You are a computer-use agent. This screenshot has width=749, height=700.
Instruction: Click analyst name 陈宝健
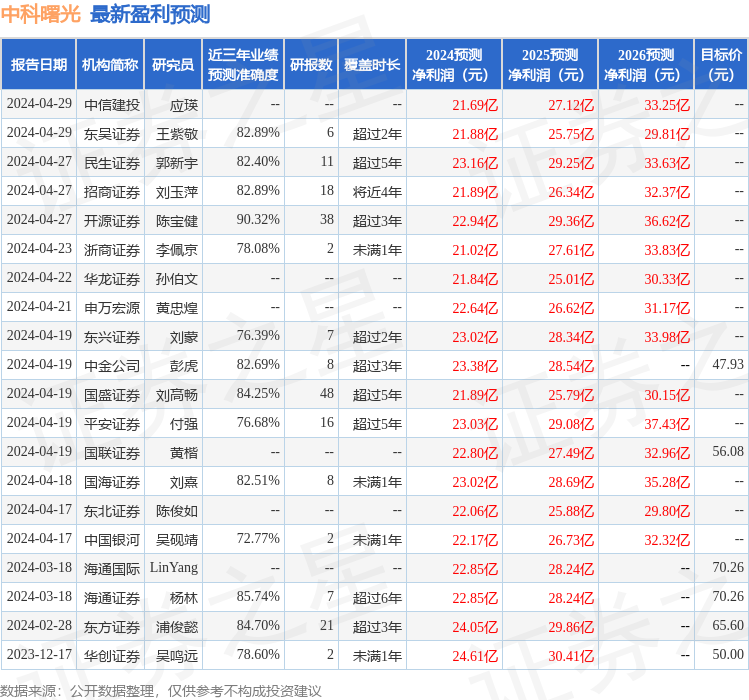tap(177, 221)
